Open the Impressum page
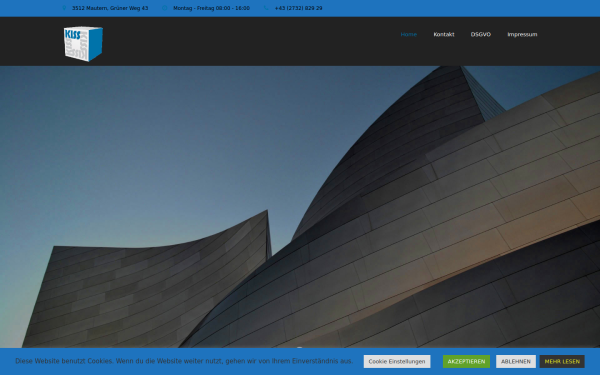Screen dimensions: 600x375 pos(522,34)
